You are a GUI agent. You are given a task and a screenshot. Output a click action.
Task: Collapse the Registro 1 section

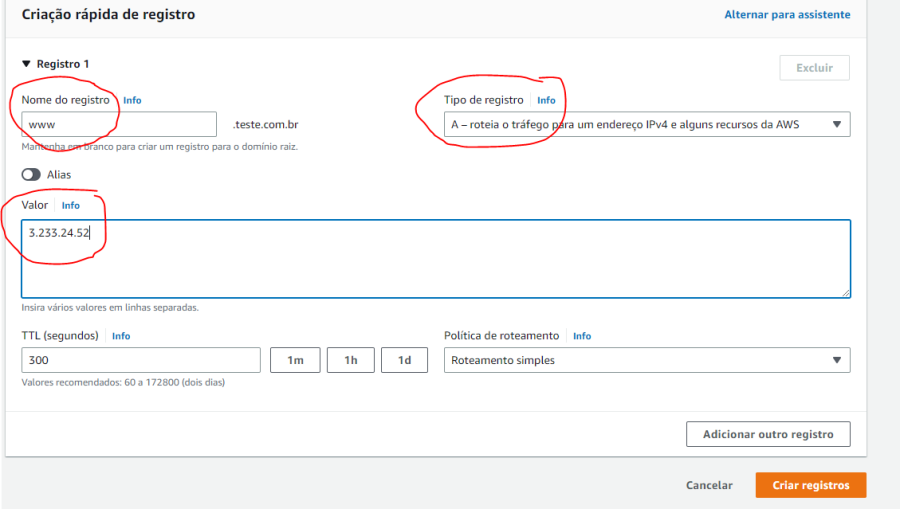coord(27,64)
